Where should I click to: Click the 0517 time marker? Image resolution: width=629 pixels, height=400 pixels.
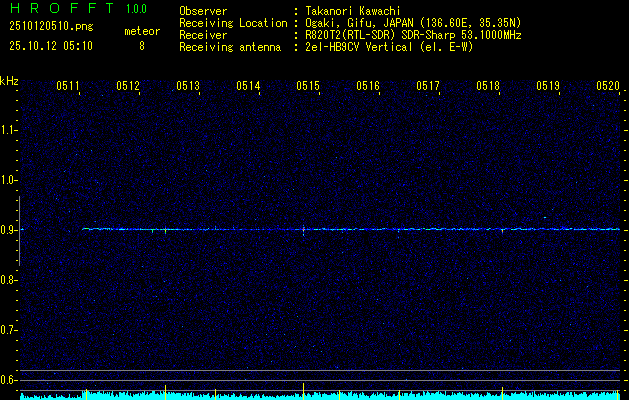[x=428, y=85]
